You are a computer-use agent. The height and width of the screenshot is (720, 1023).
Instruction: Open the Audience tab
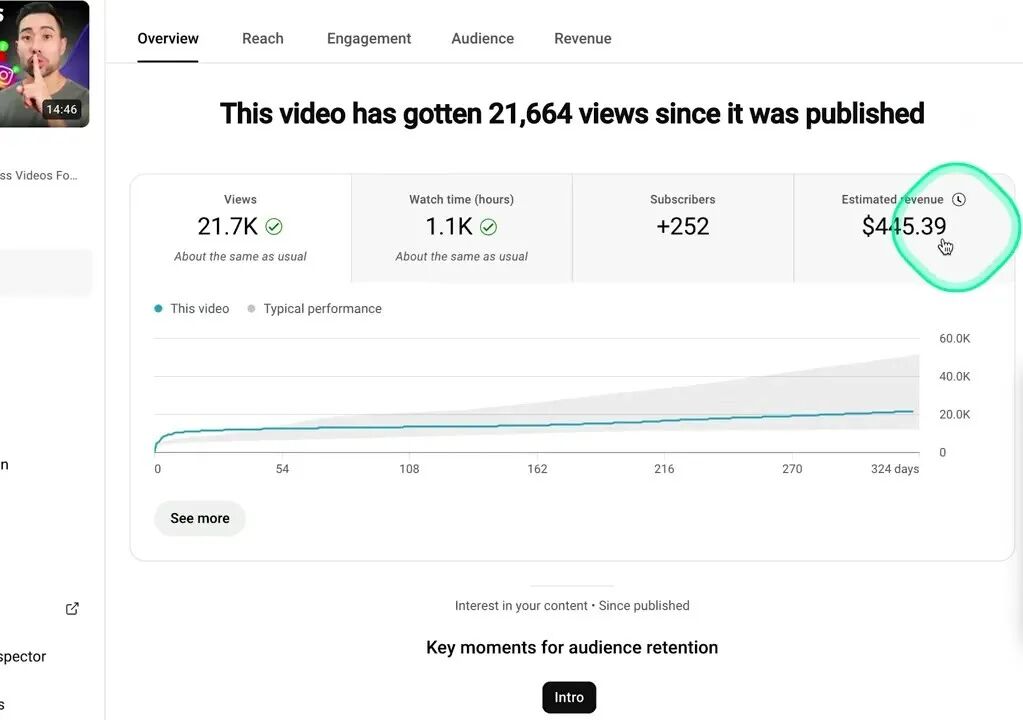coord(482,38)
